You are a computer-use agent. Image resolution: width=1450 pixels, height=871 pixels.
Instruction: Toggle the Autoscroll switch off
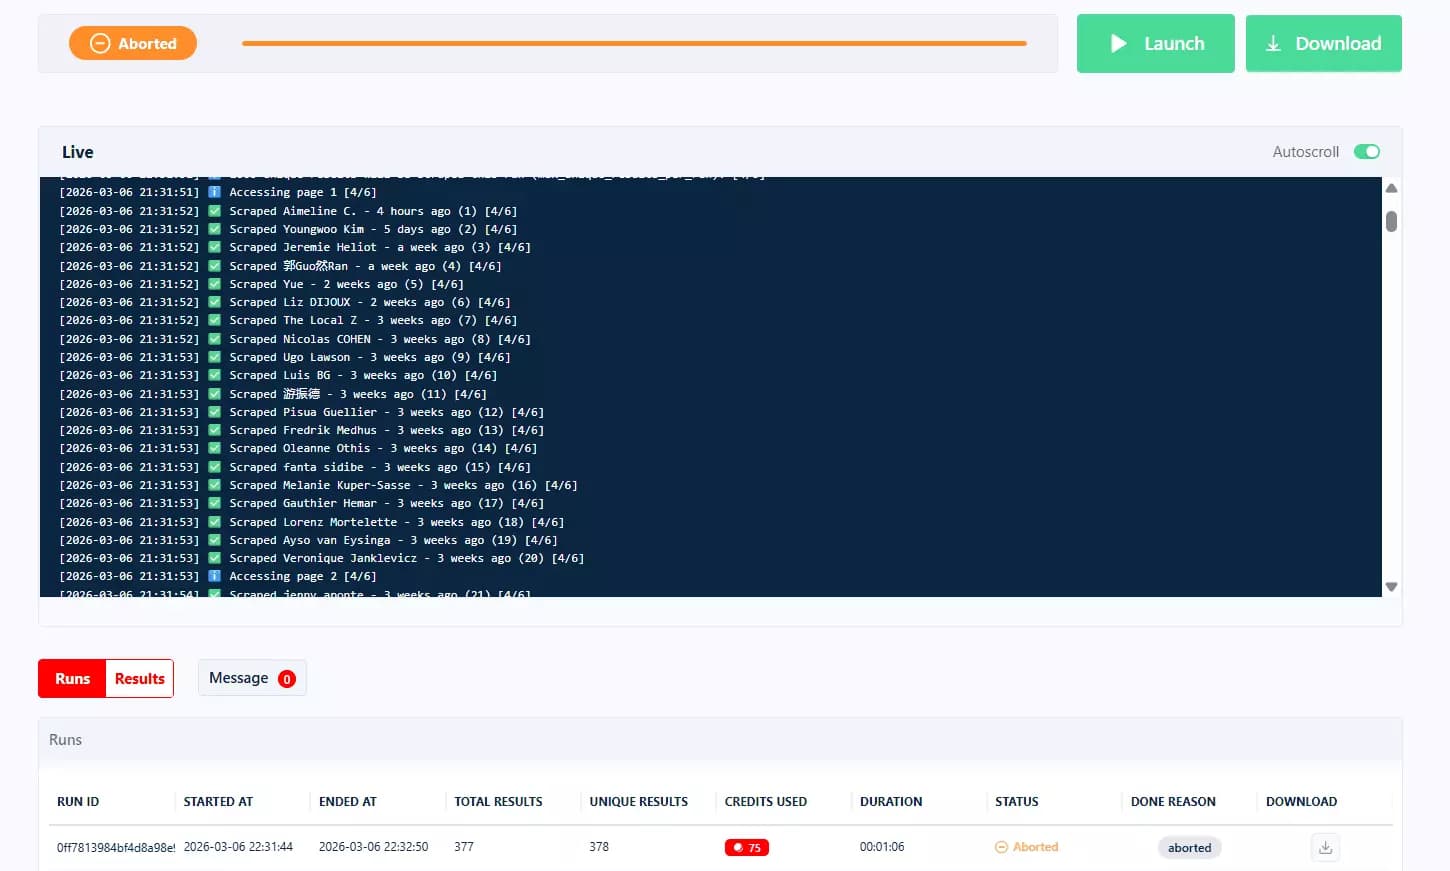point(1367,151)
